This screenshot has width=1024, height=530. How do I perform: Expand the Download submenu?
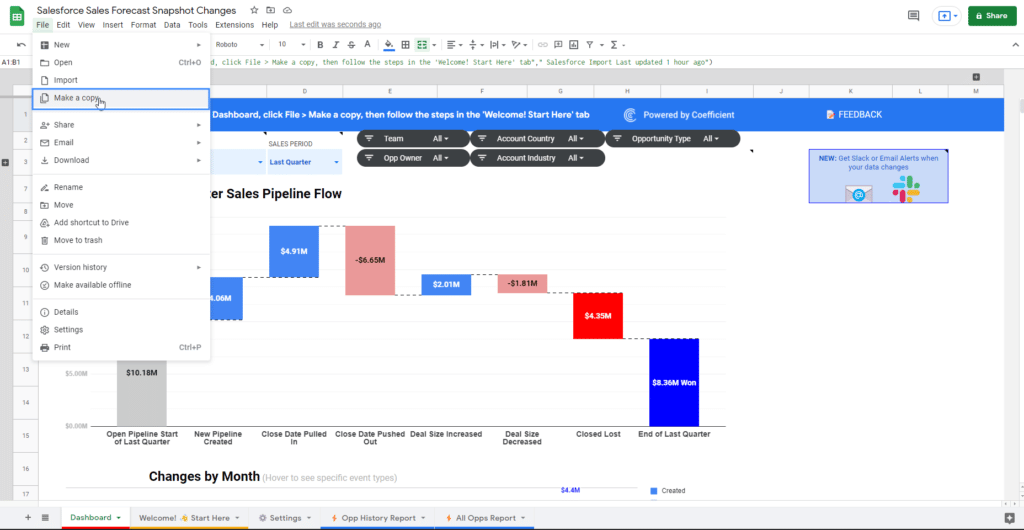pyautogui.click(x=121, y=160)
